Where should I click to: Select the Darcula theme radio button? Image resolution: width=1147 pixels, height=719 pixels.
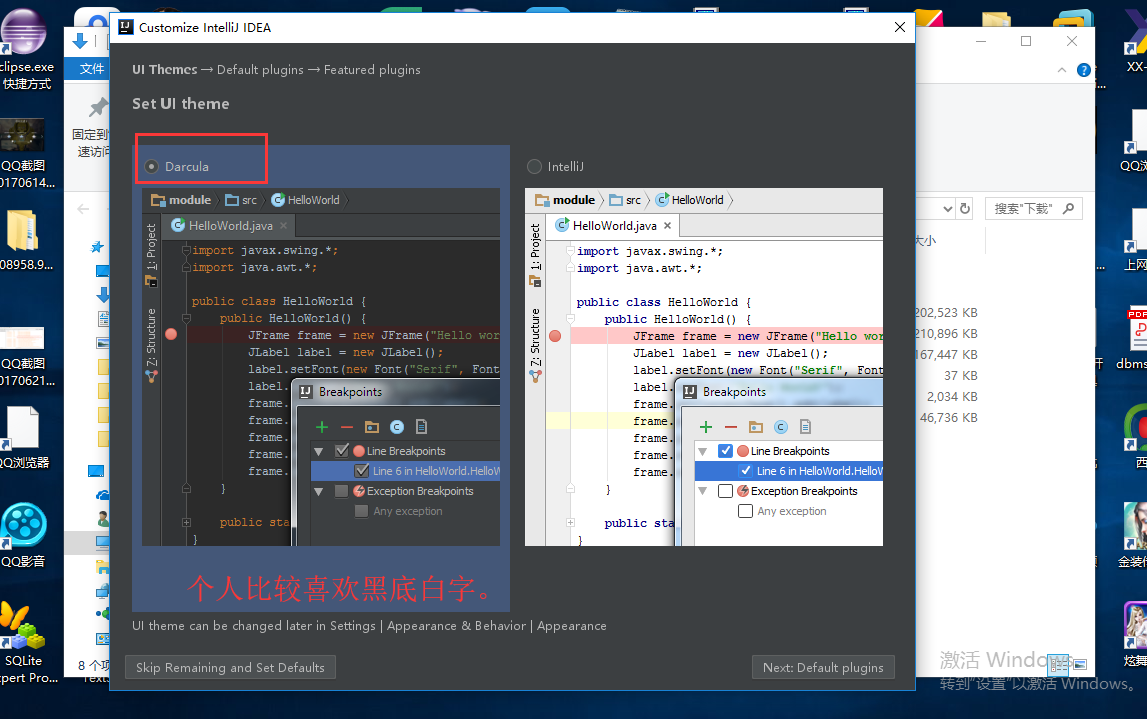click(x=151, y=167)
